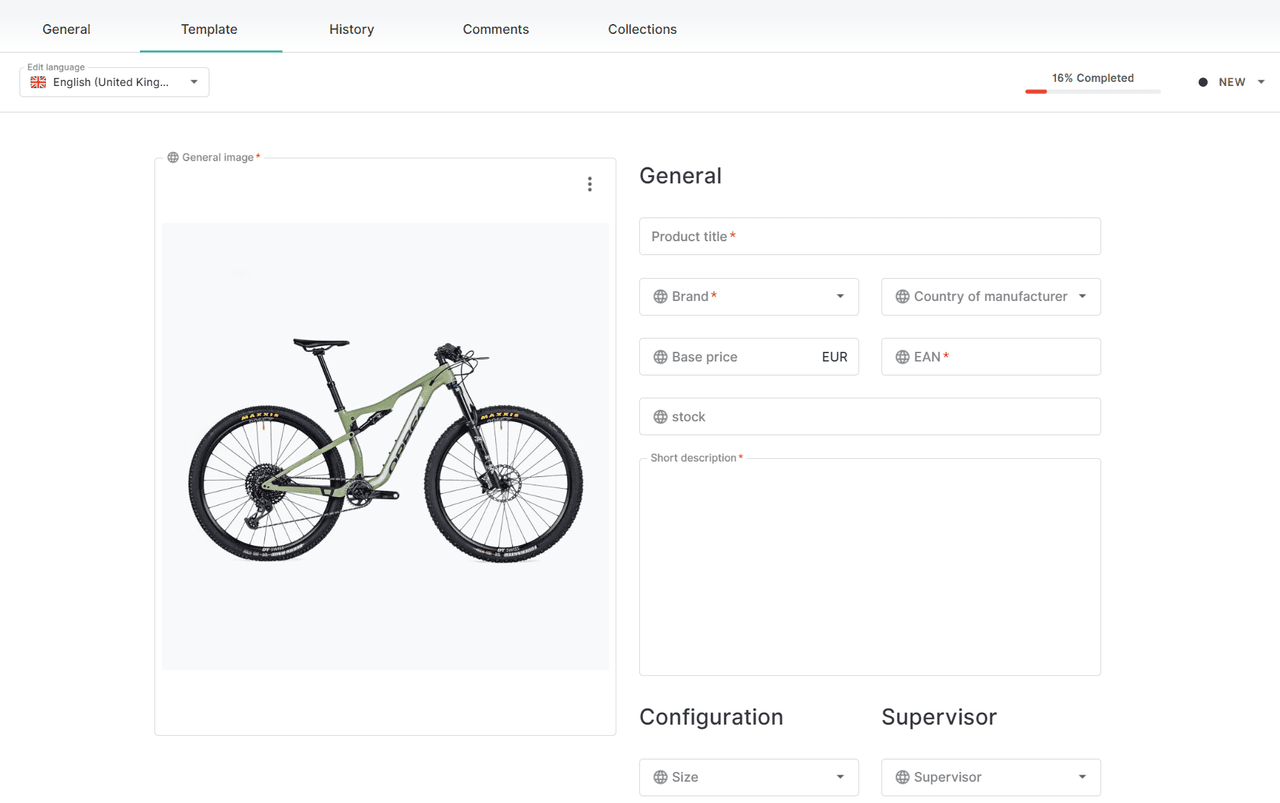Expand the Brand dropdown
The height and width of the screenshot is (803, 1280).
(749, 296)
